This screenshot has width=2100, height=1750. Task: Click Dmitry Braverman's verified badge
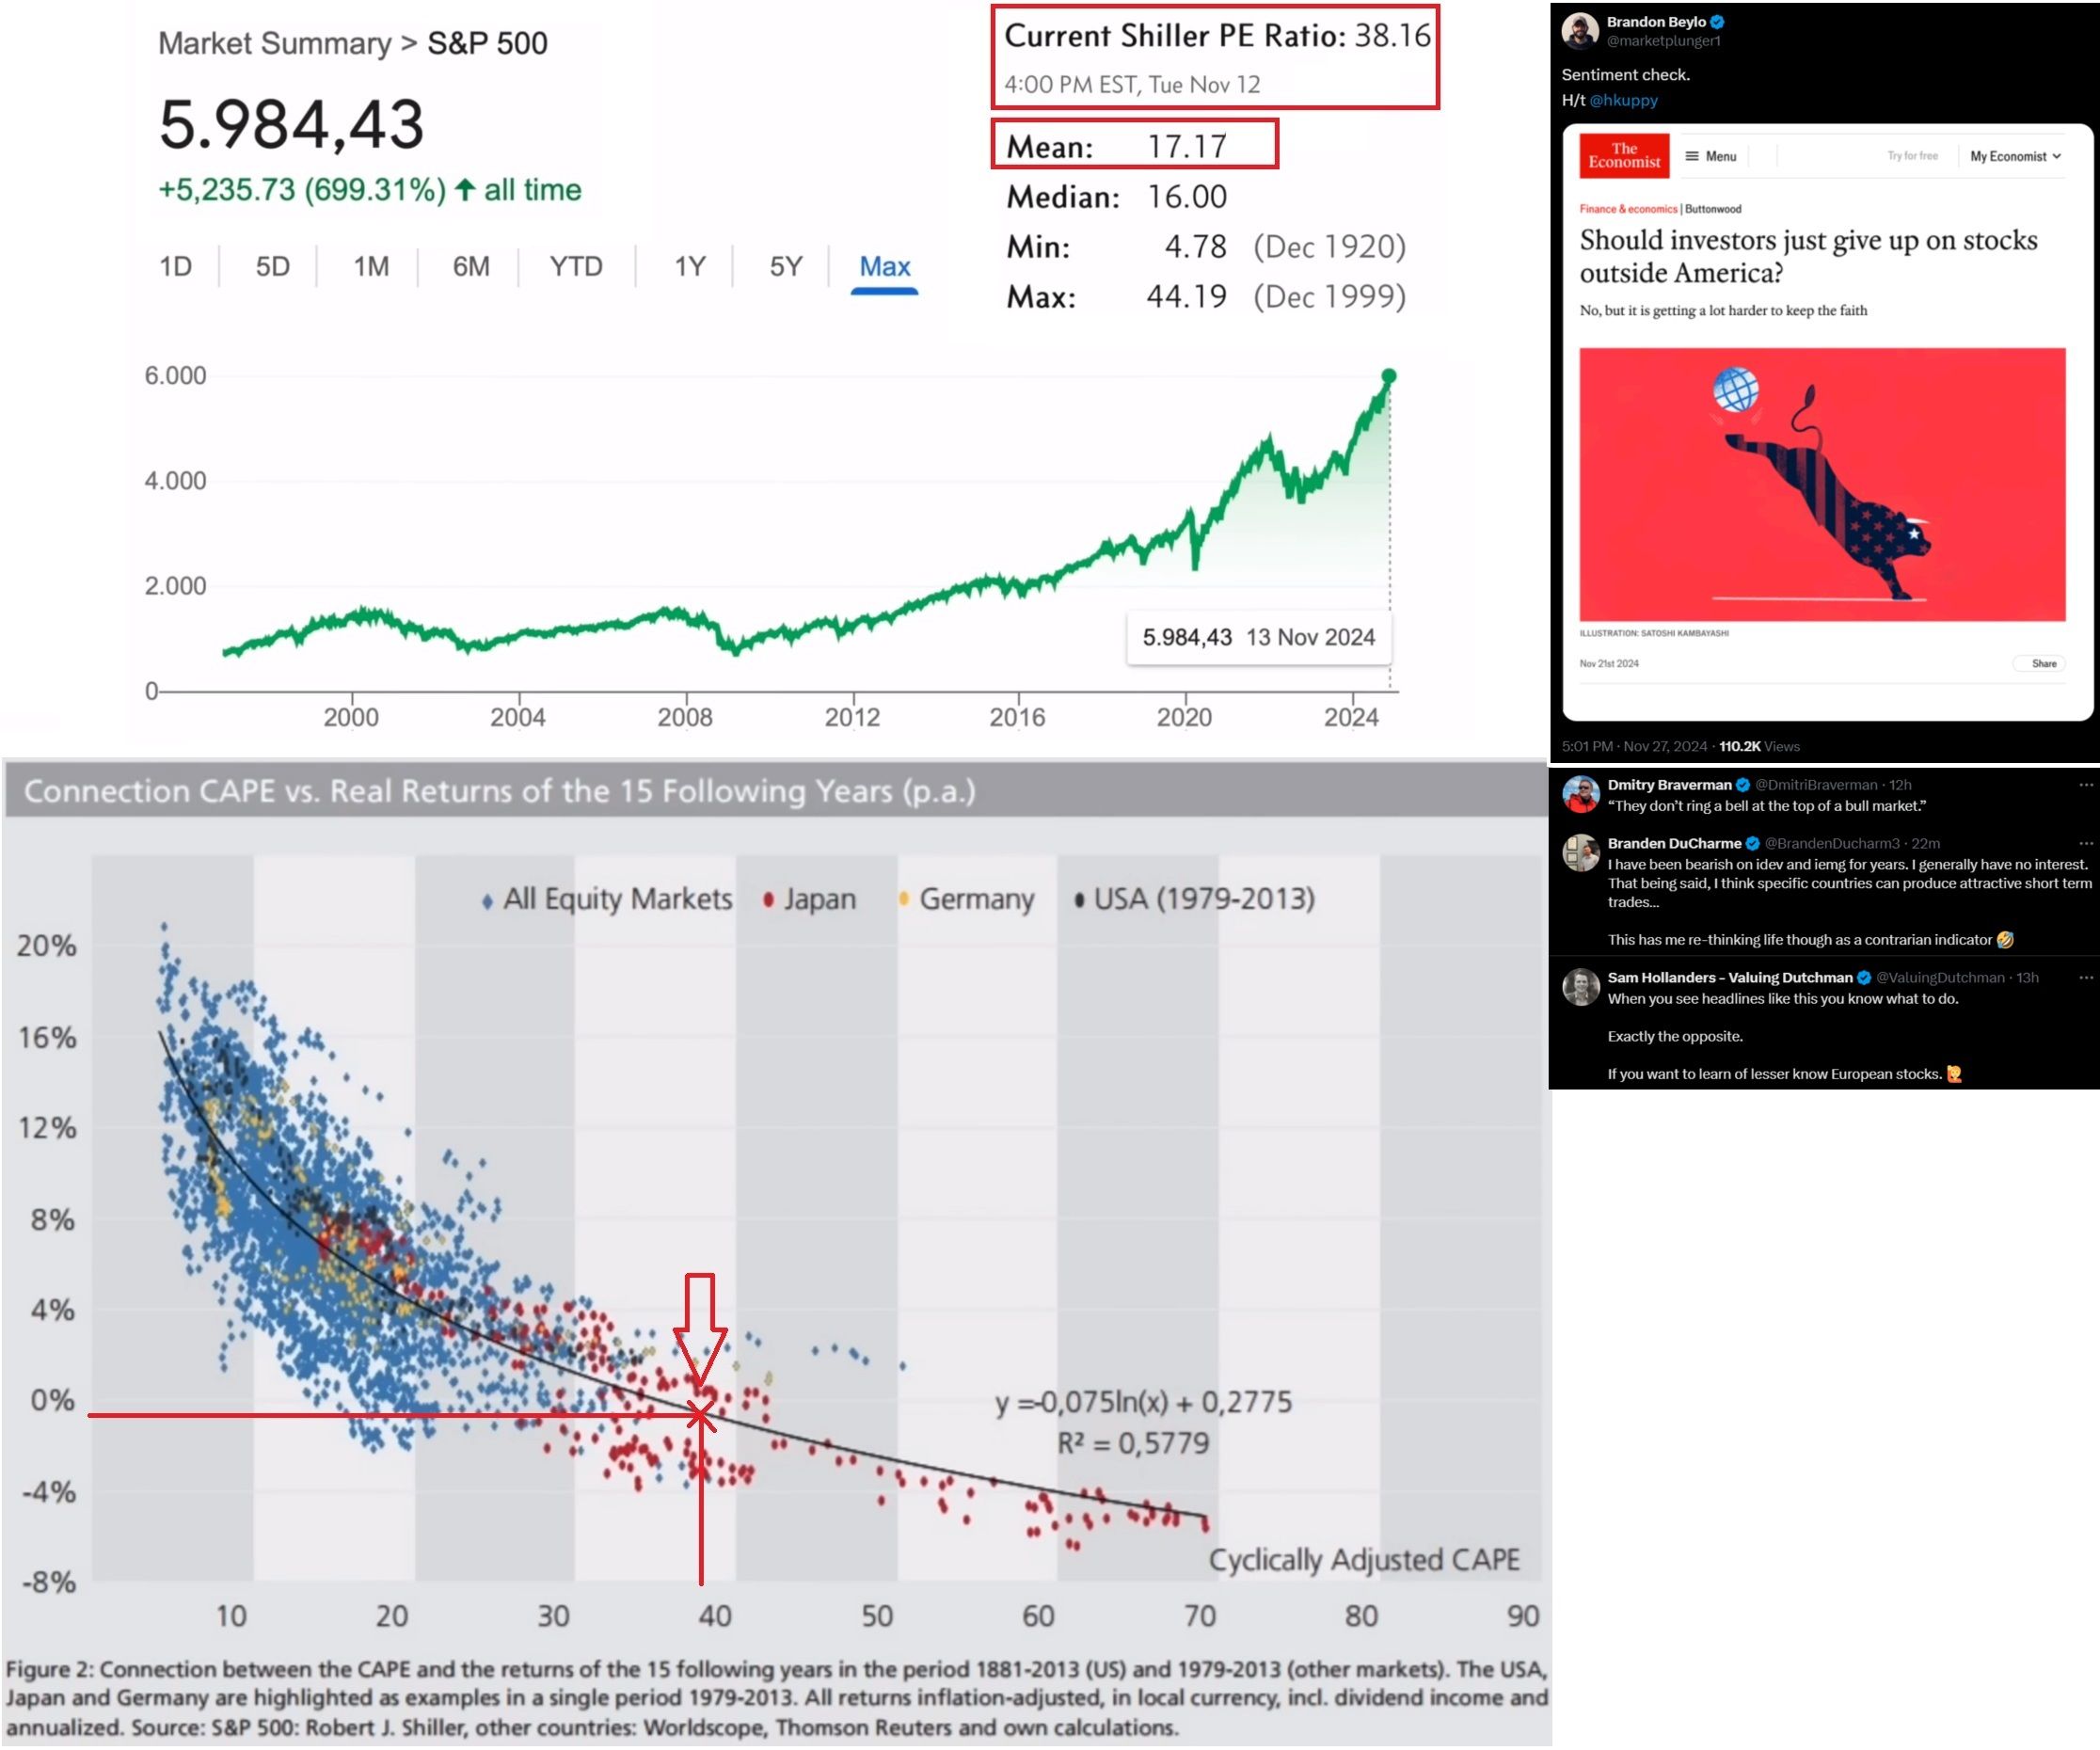tap(1743, 785)
